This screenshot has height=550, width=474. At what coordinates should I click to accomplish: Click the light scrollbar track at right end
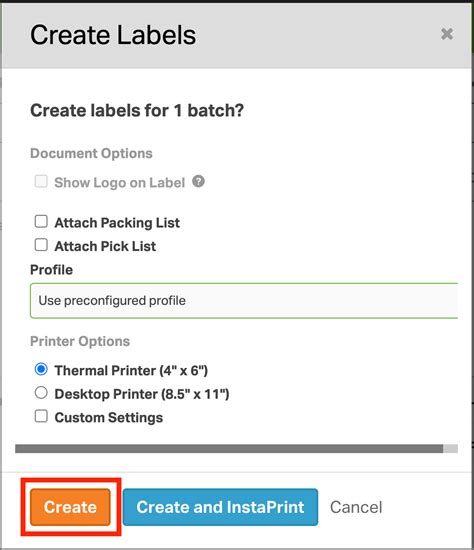(x=450, y=449)
